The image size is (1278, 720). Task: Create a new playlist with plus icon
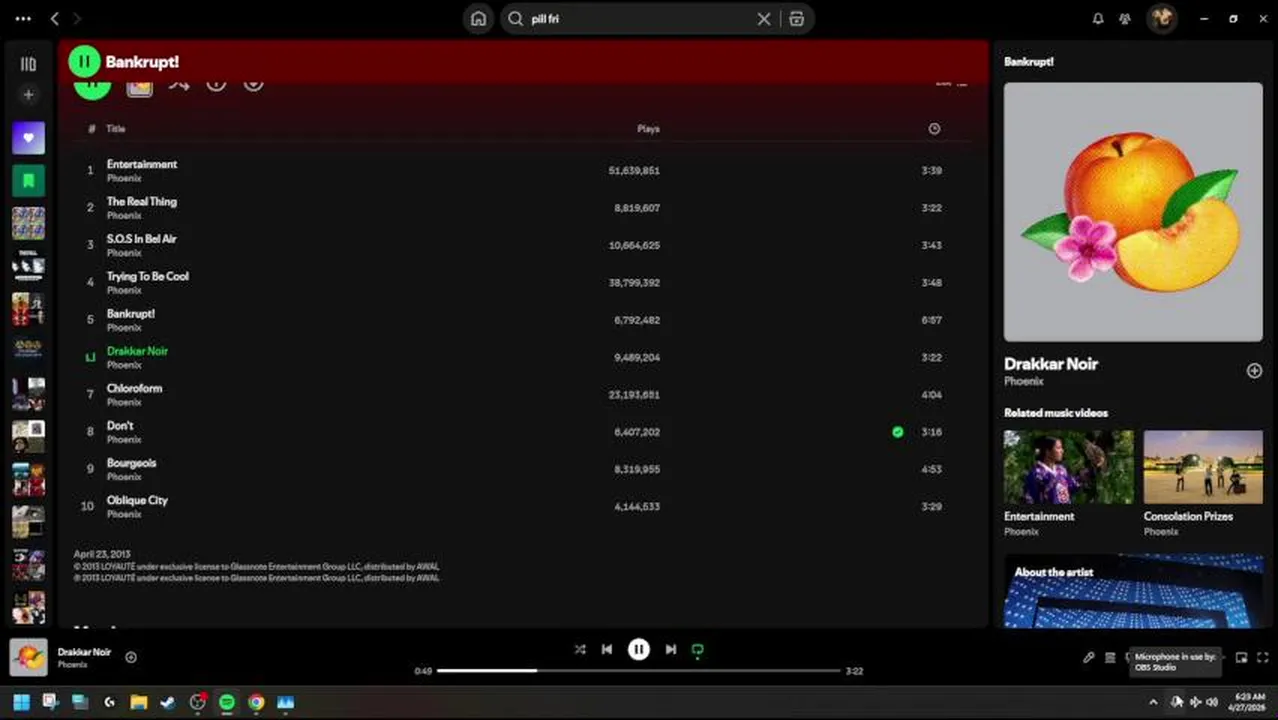click(x=28, y=95)
